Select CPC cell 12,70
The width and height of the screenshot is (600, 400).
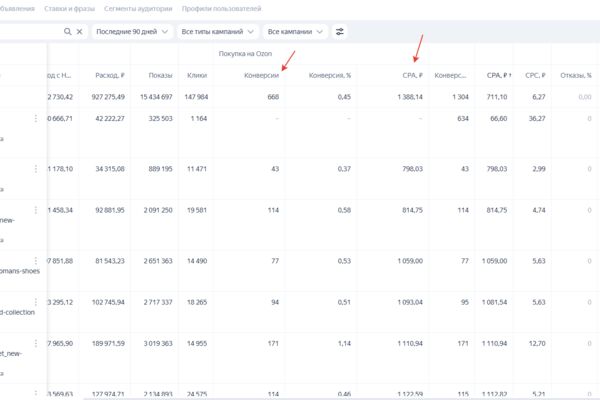tap(537, 343)
